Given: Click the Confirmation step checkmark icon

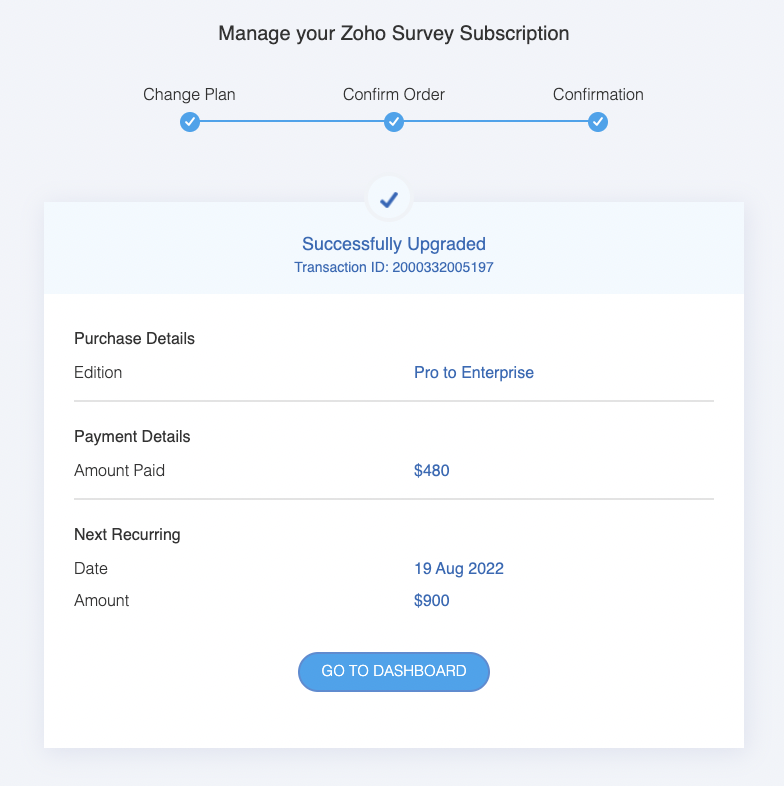Looking at the screenshot, I should (x=598, y=122).
